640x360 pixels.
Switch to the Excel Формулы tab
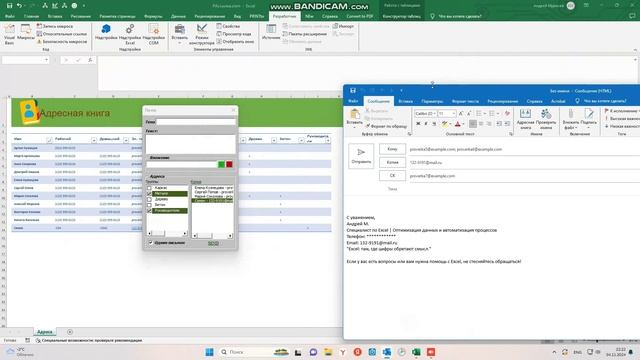point(153,16)
